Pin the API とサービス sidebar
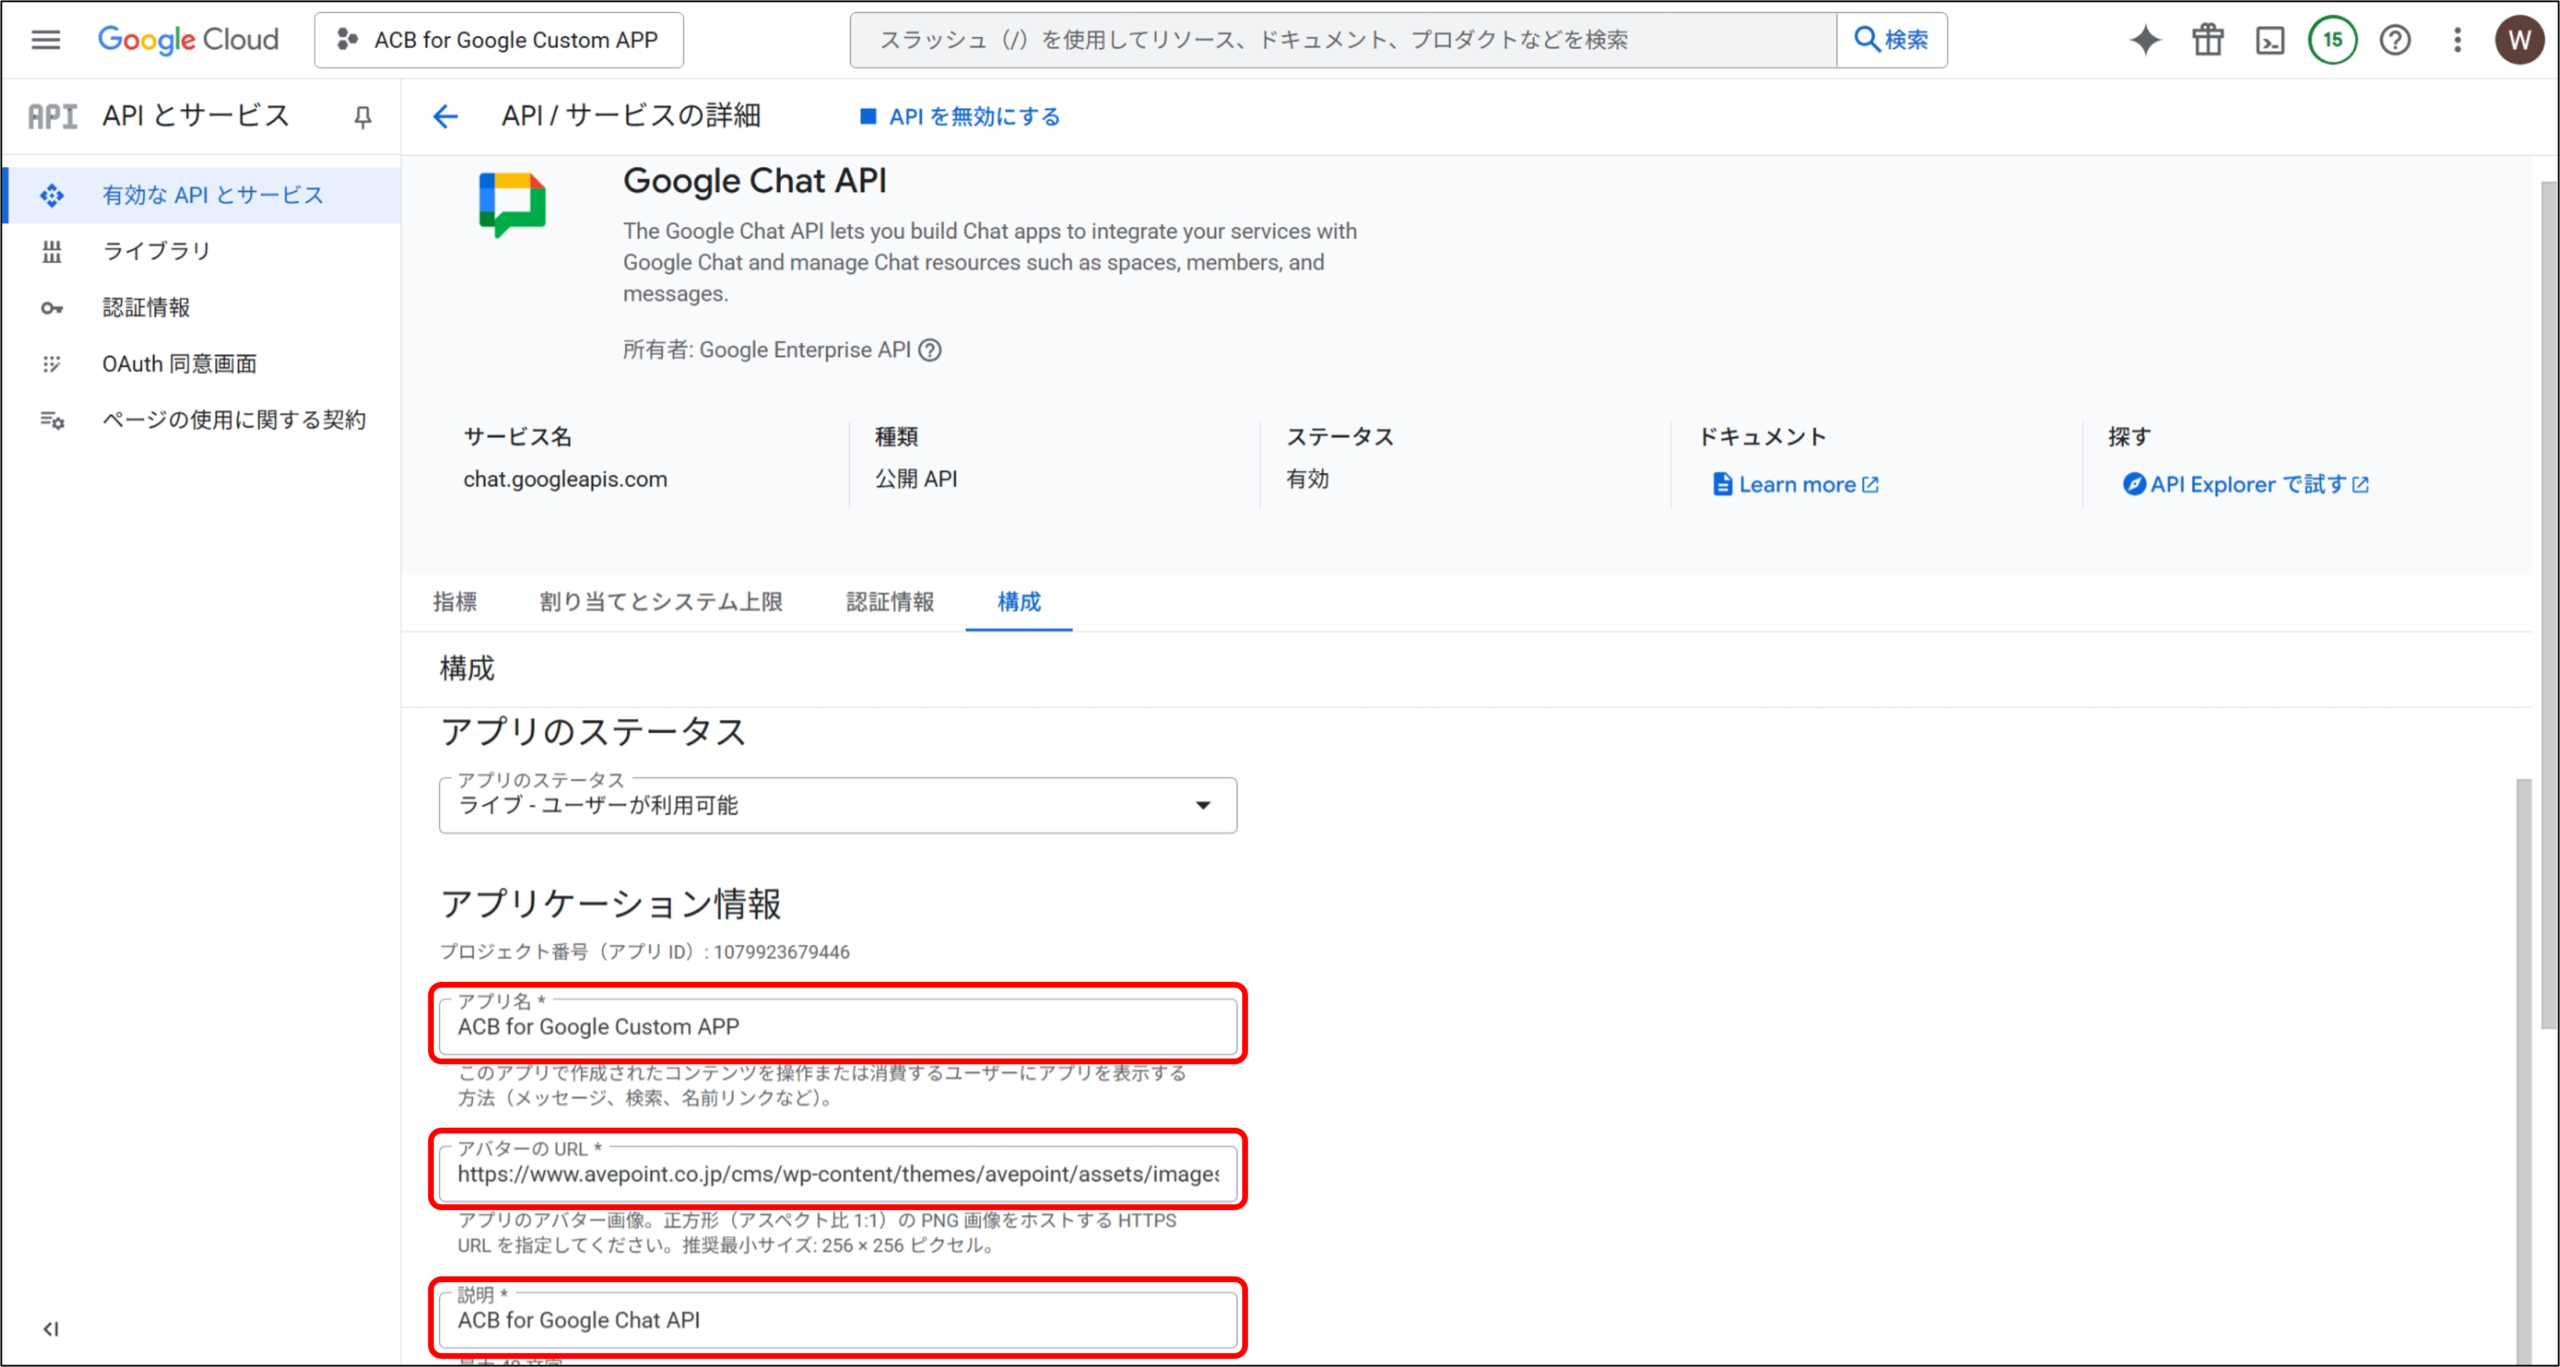This screenshot has width=2560, height=1367. [363, 117]
